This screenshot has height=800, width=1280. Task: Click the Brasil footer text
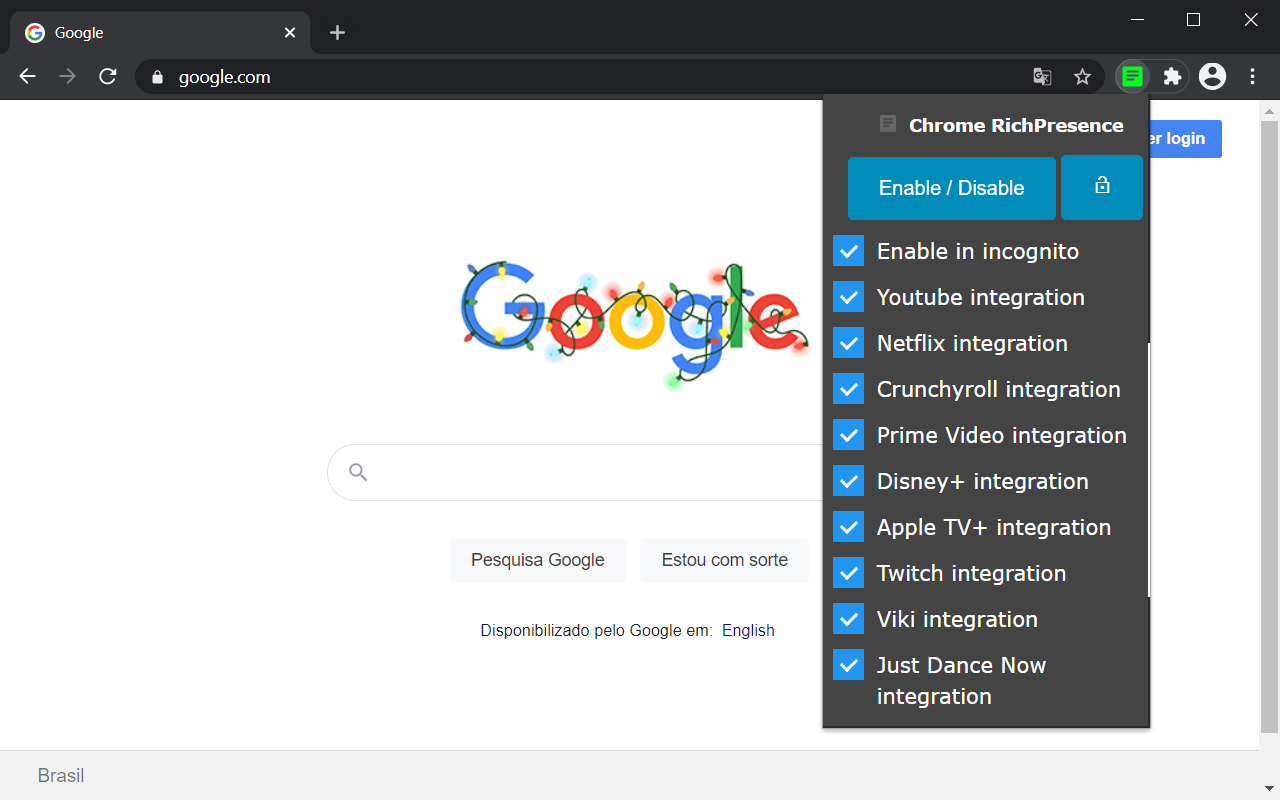61,775
